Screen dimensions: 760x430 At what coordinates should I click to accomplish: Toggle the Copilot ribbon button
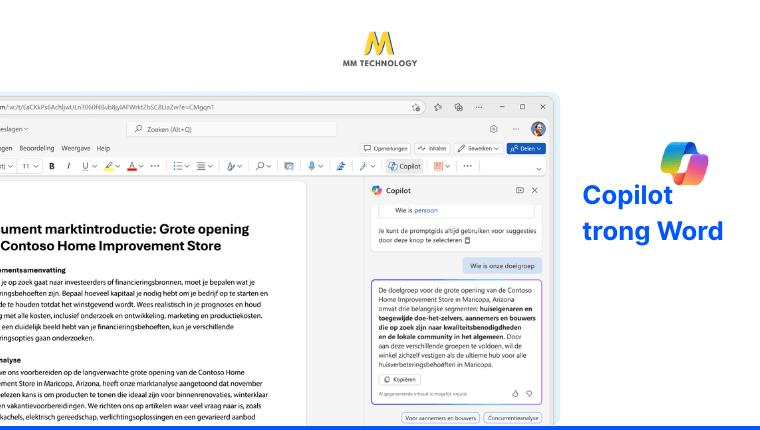click(x=404, y=166)
